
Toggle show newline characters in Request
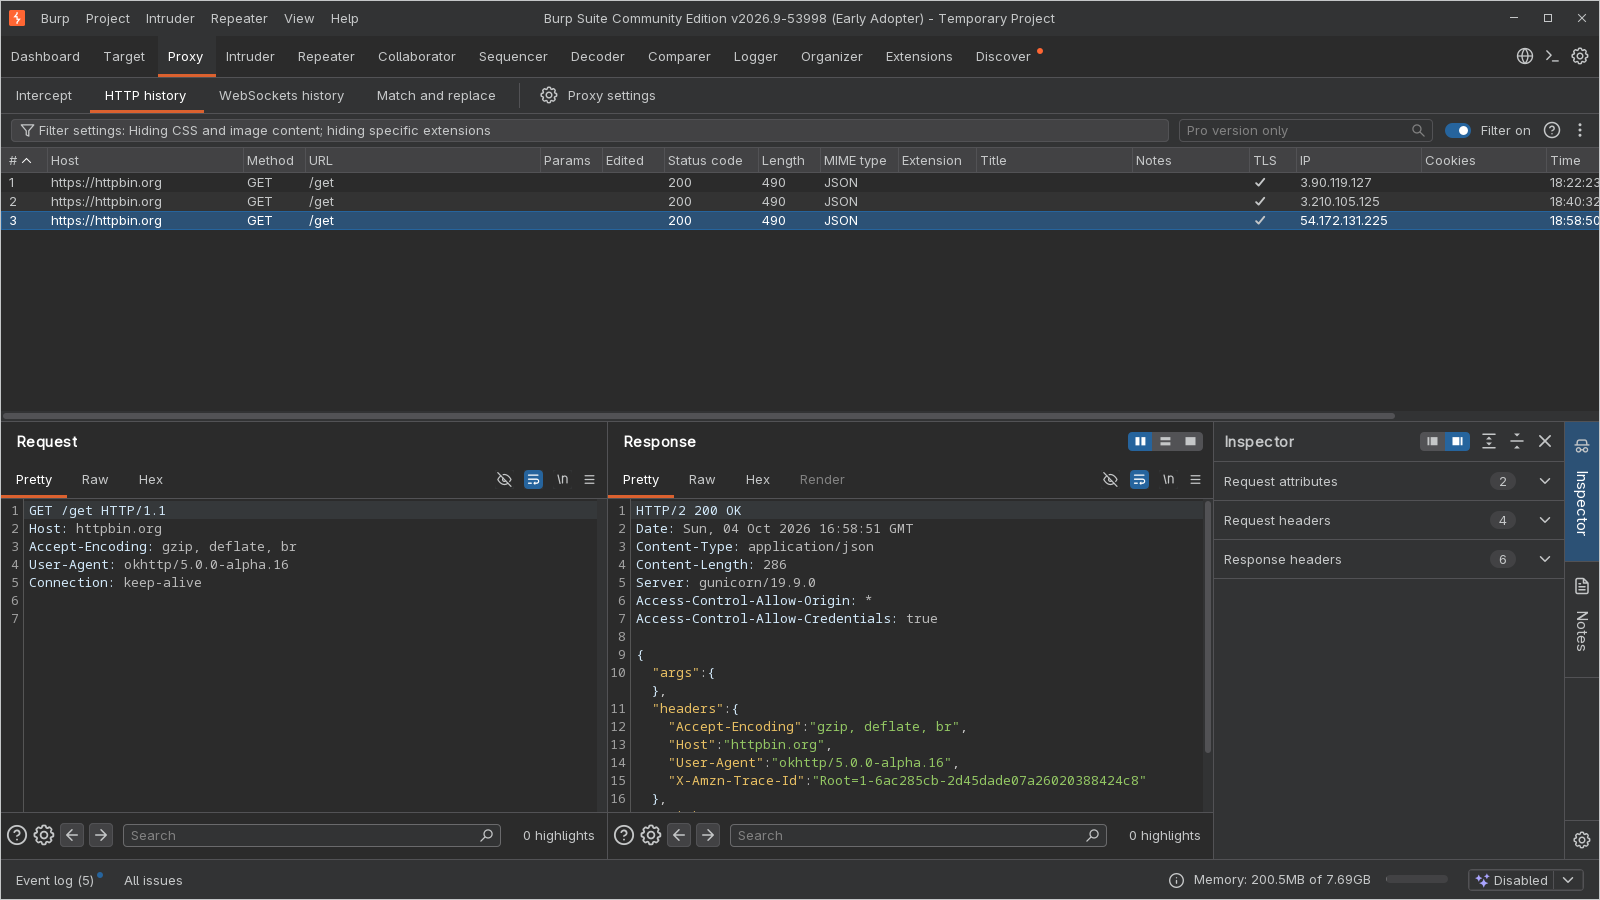pyautogui.click(x=563, y=480)
